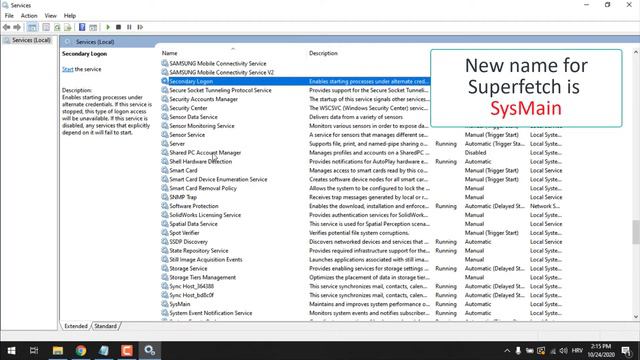
Task: Toggle the Show/Hide Action Pane toolbar icon
Action: point(93,27)
